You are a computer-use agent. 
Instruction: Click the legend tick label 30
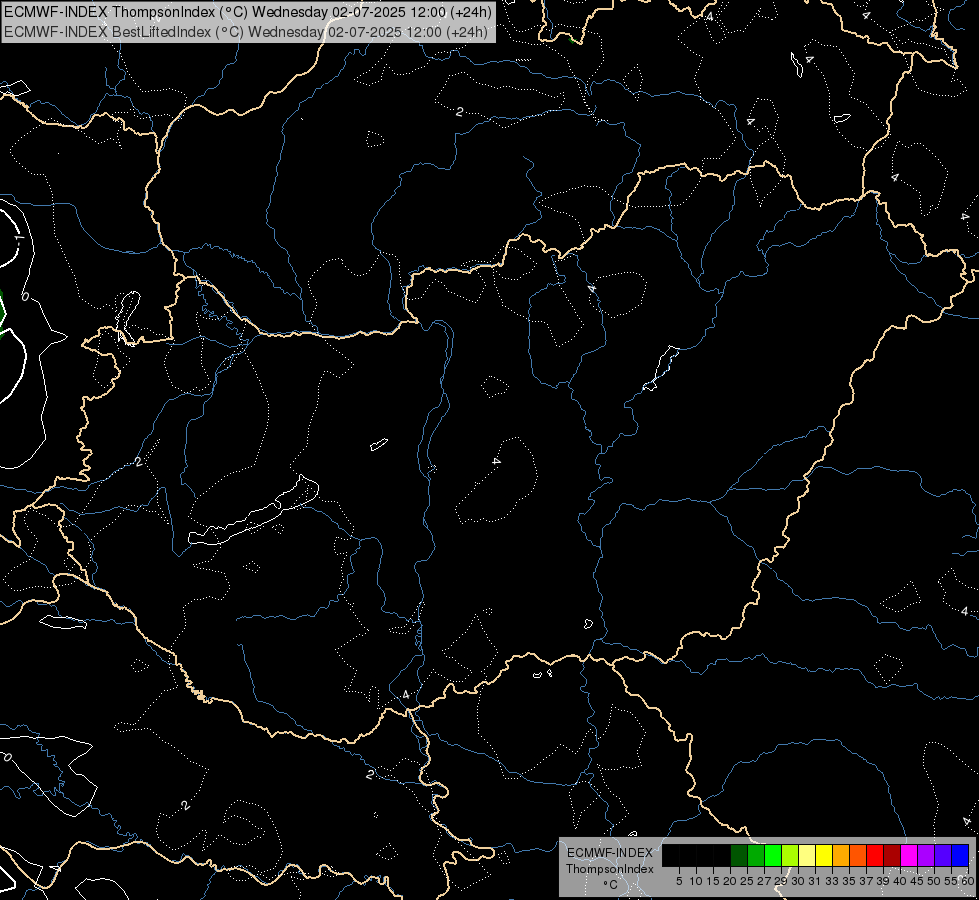tap(798, 881)
